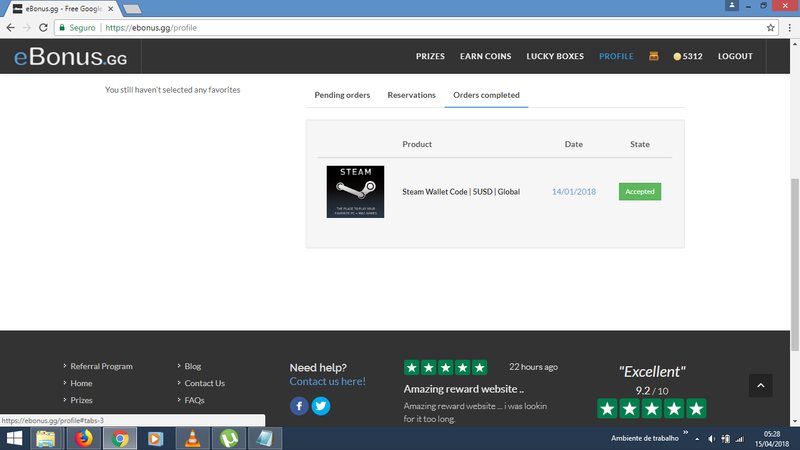Expand the desktop toolbar chevron

pyautogui.click(x=685, y=433)
